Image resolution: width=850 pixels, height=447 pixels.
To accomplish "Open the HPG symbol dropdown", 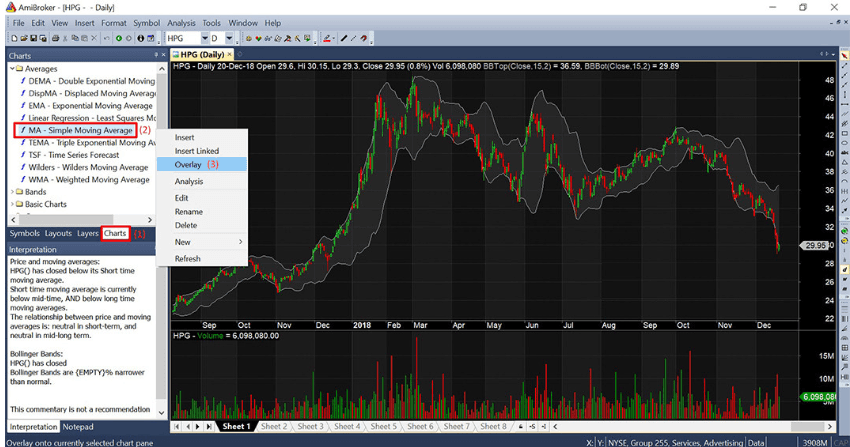I will (x=205, y=38).
